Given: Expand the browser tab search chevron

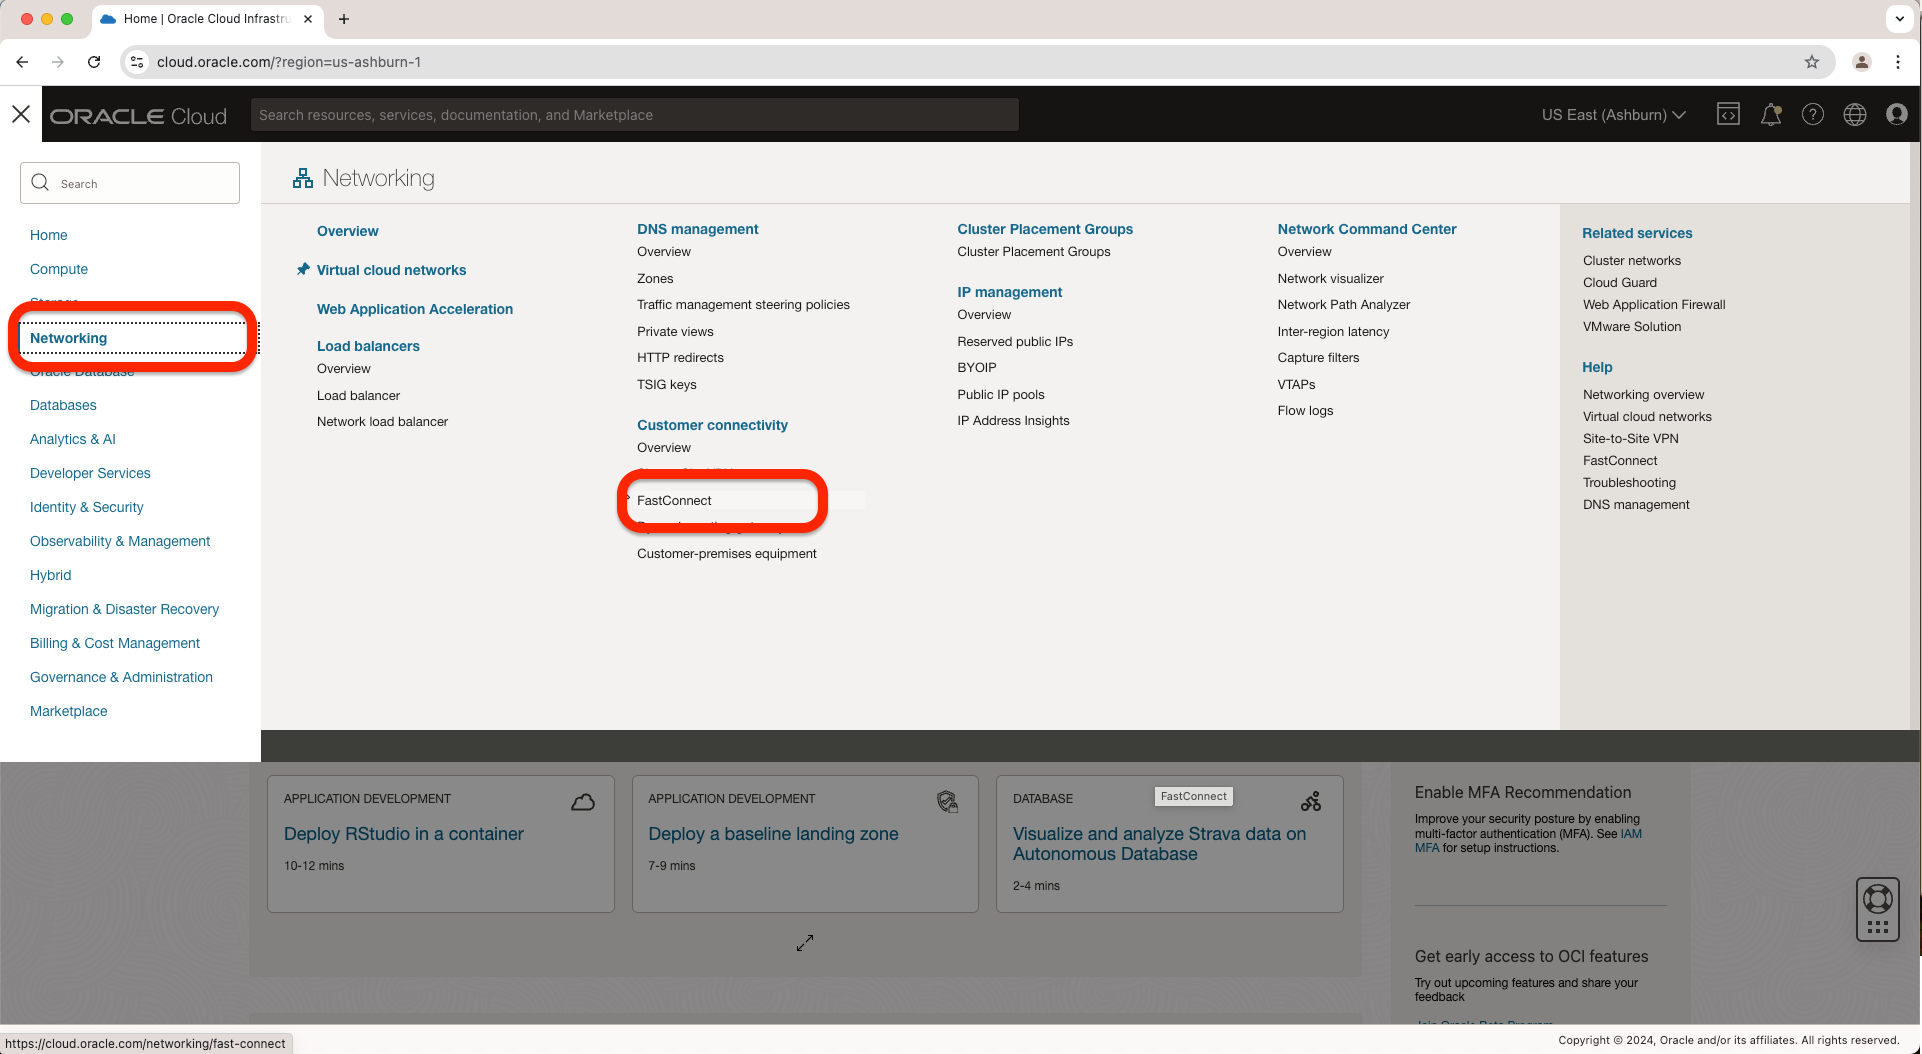Looking at the screenshot, I should coord(1899,18).
